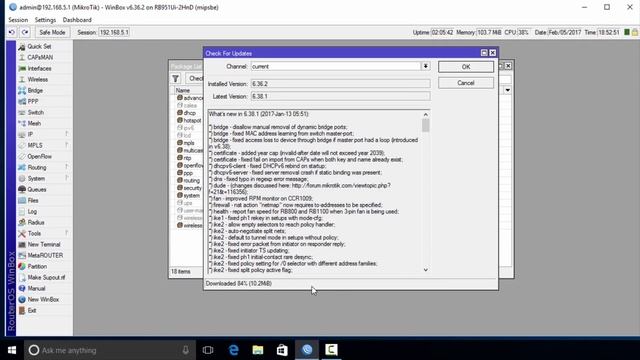Select mpls package row
This screenshot has height=360, width=640.
188,143
